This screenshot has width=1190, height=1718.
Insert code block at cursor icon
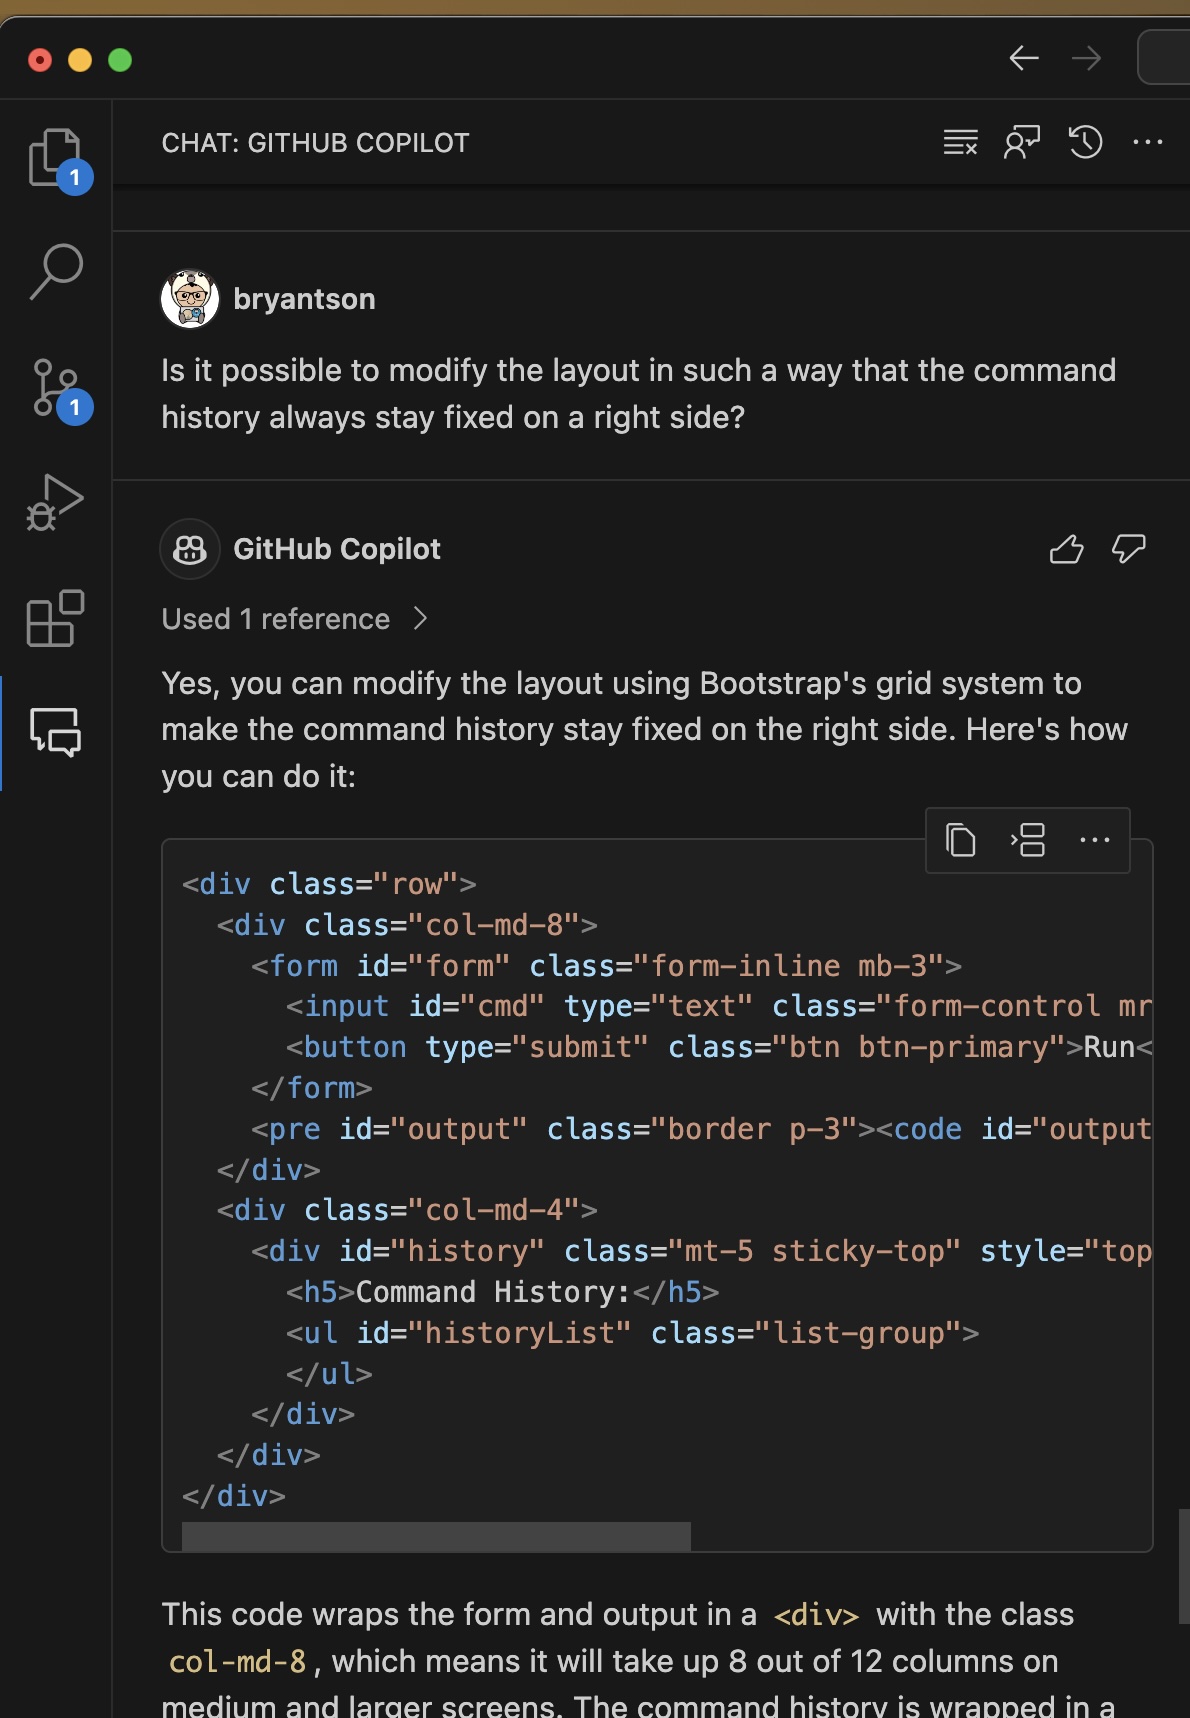[1028, 840]
